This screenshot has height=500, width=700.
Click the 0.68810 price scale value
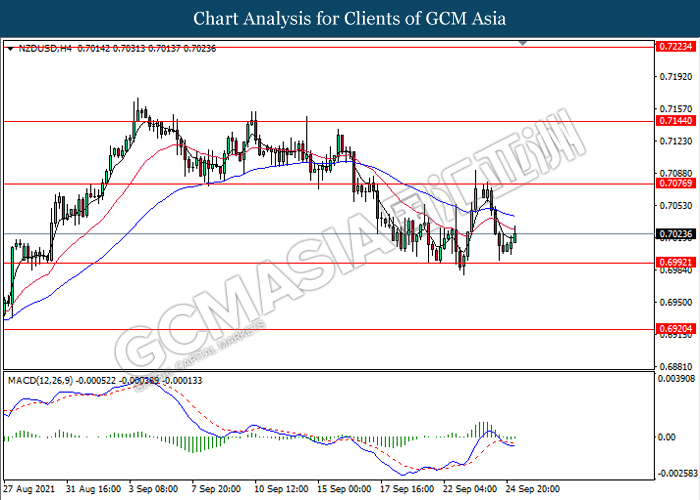tap(676, 367)
